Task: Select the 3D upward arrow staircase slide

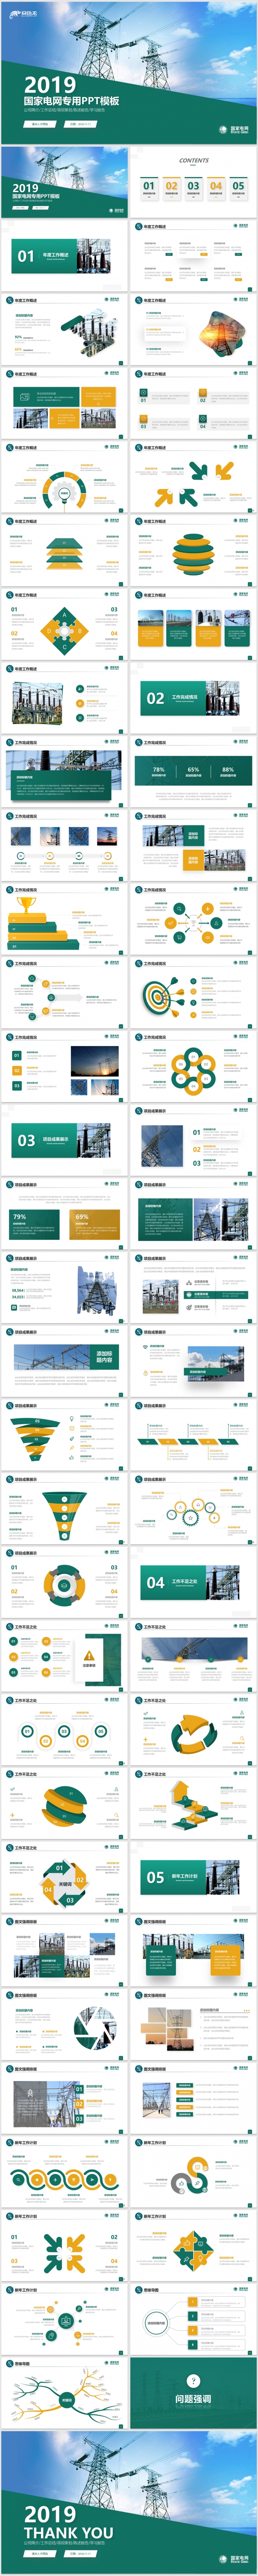Action: click(193, 1803)
